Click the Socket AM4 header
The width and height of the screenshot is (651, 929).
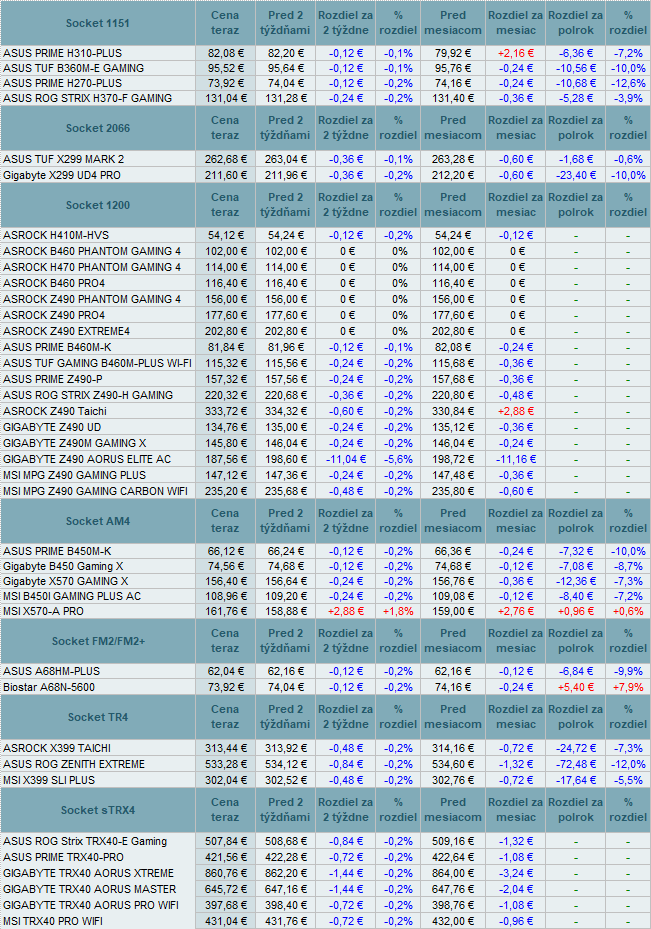(x=98, y=521)
